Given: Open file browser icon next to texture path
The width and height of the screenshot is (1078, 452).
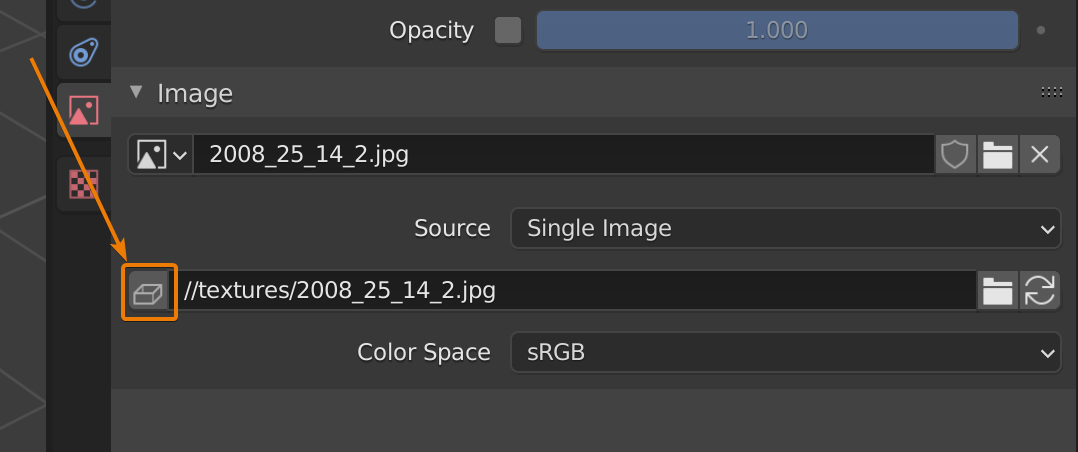Looking at the screenshot, I should 997,291.
